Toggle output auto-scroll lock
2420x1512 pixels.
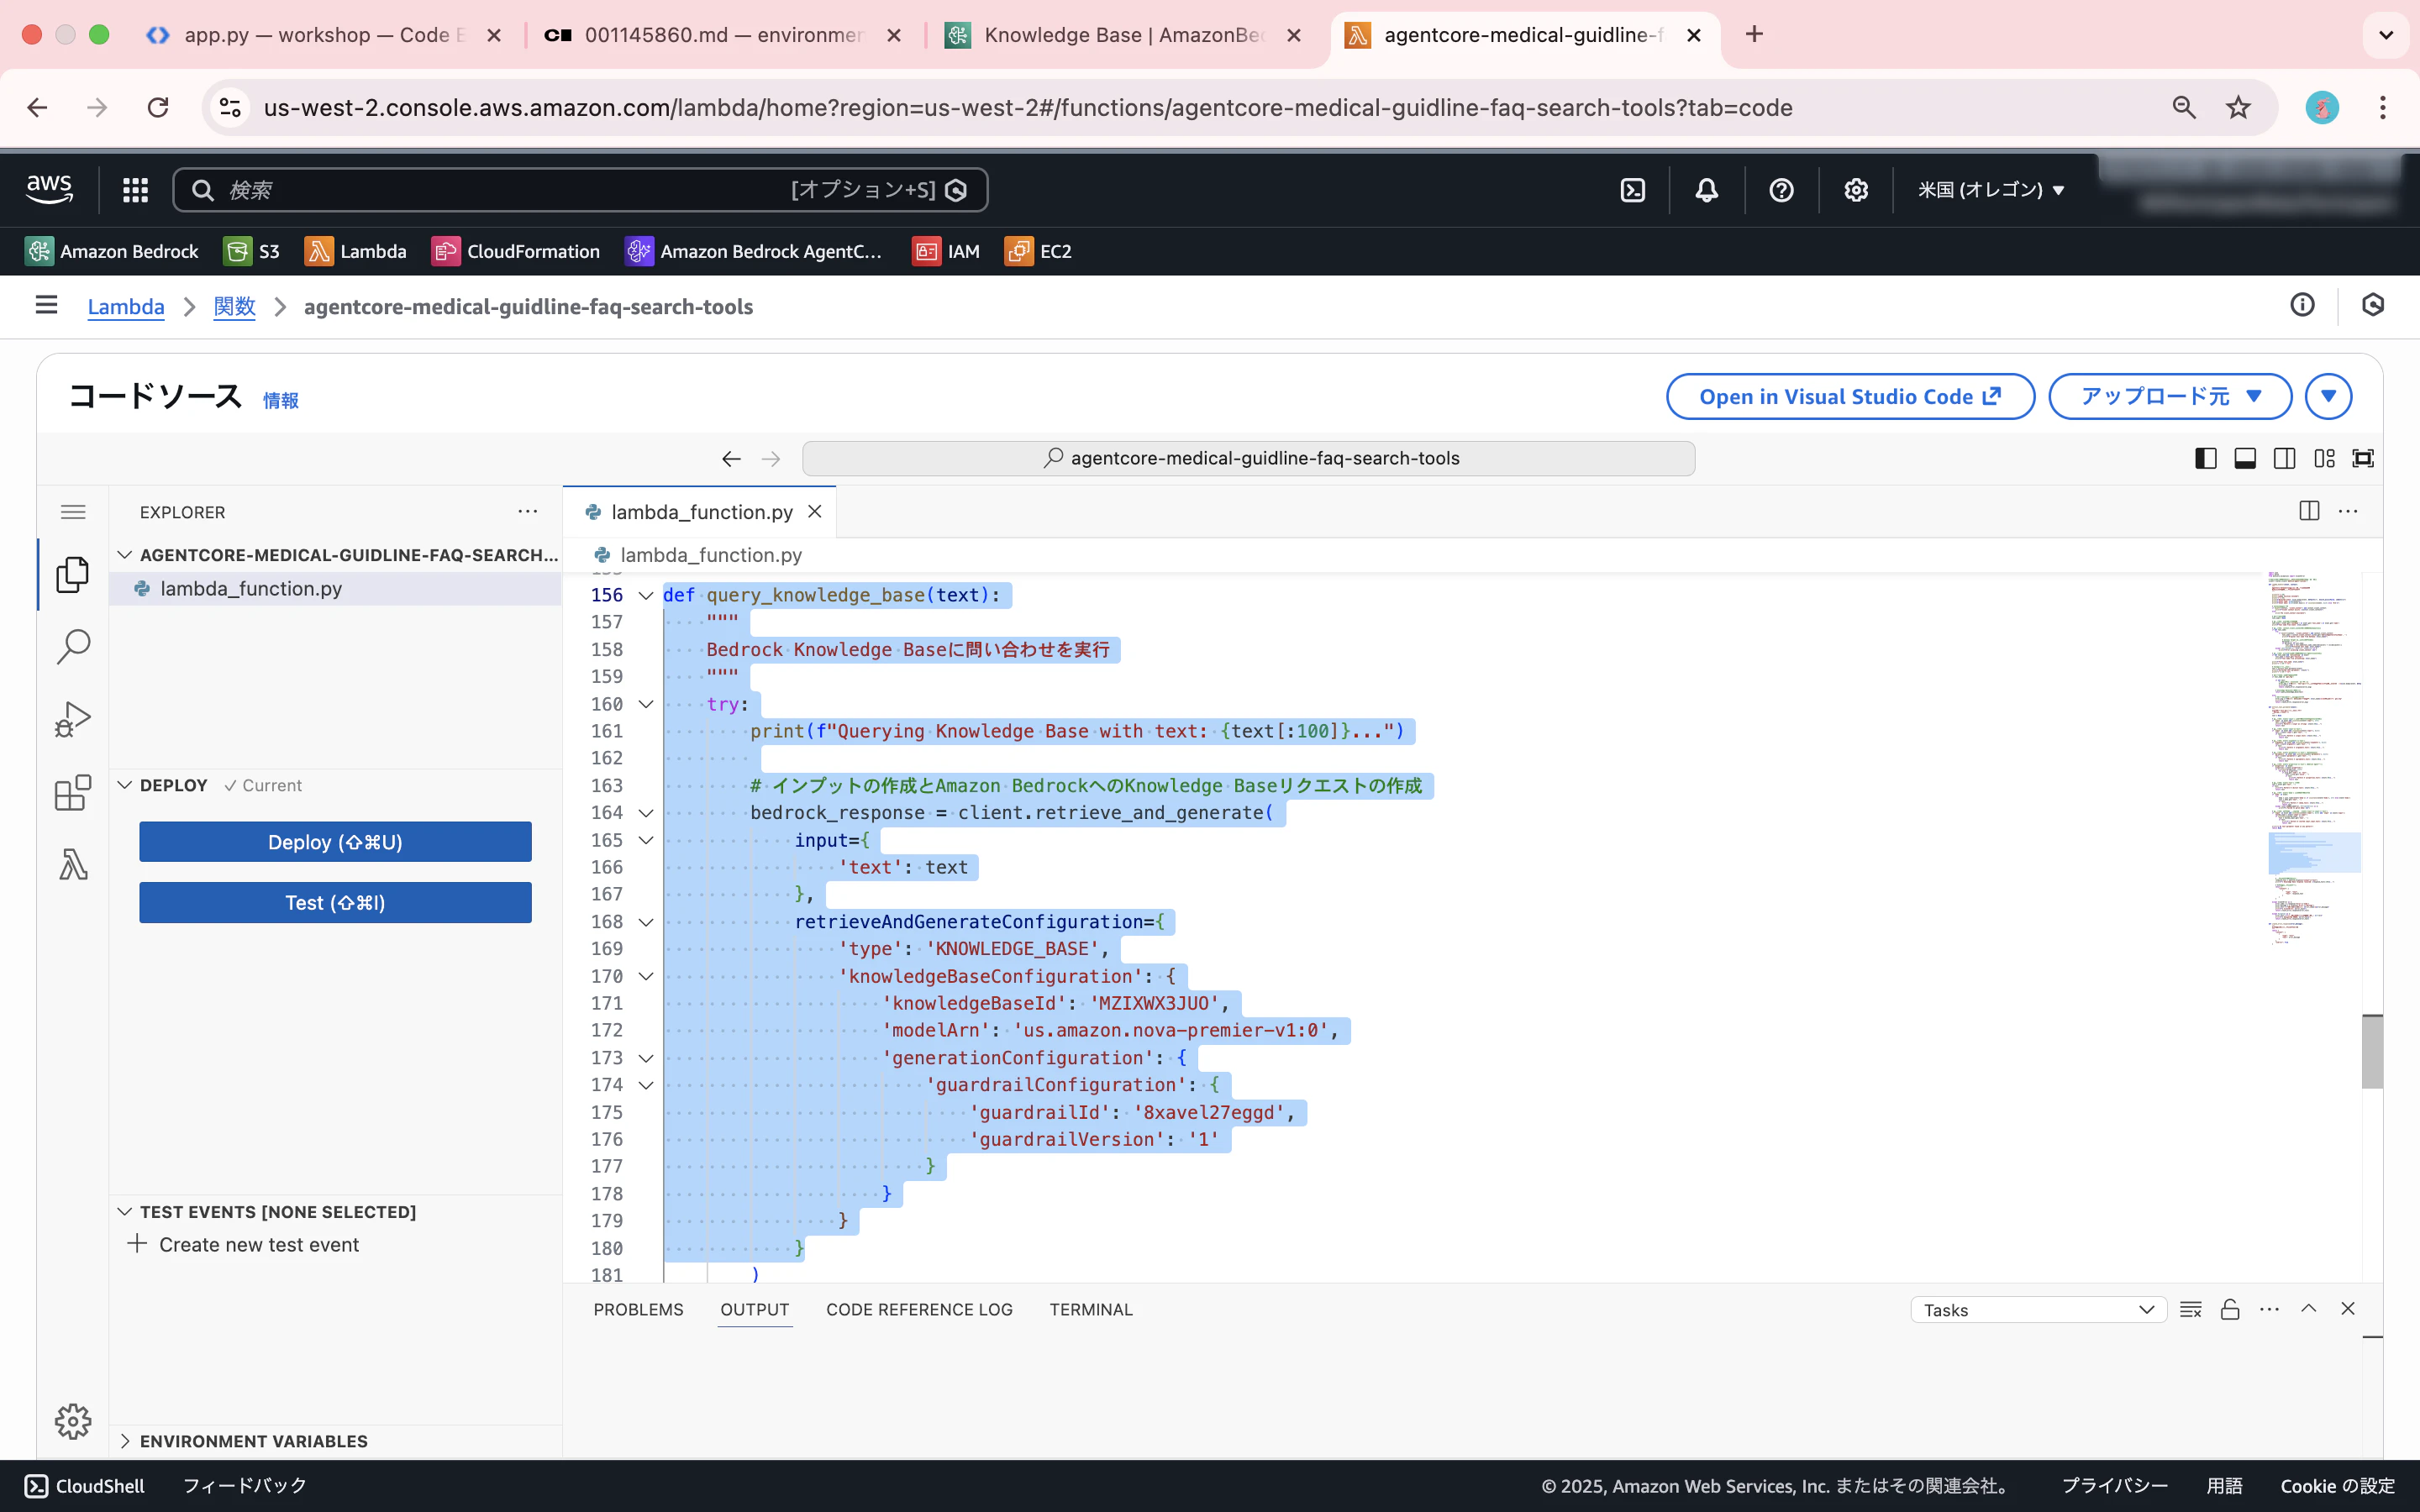2230,1309
